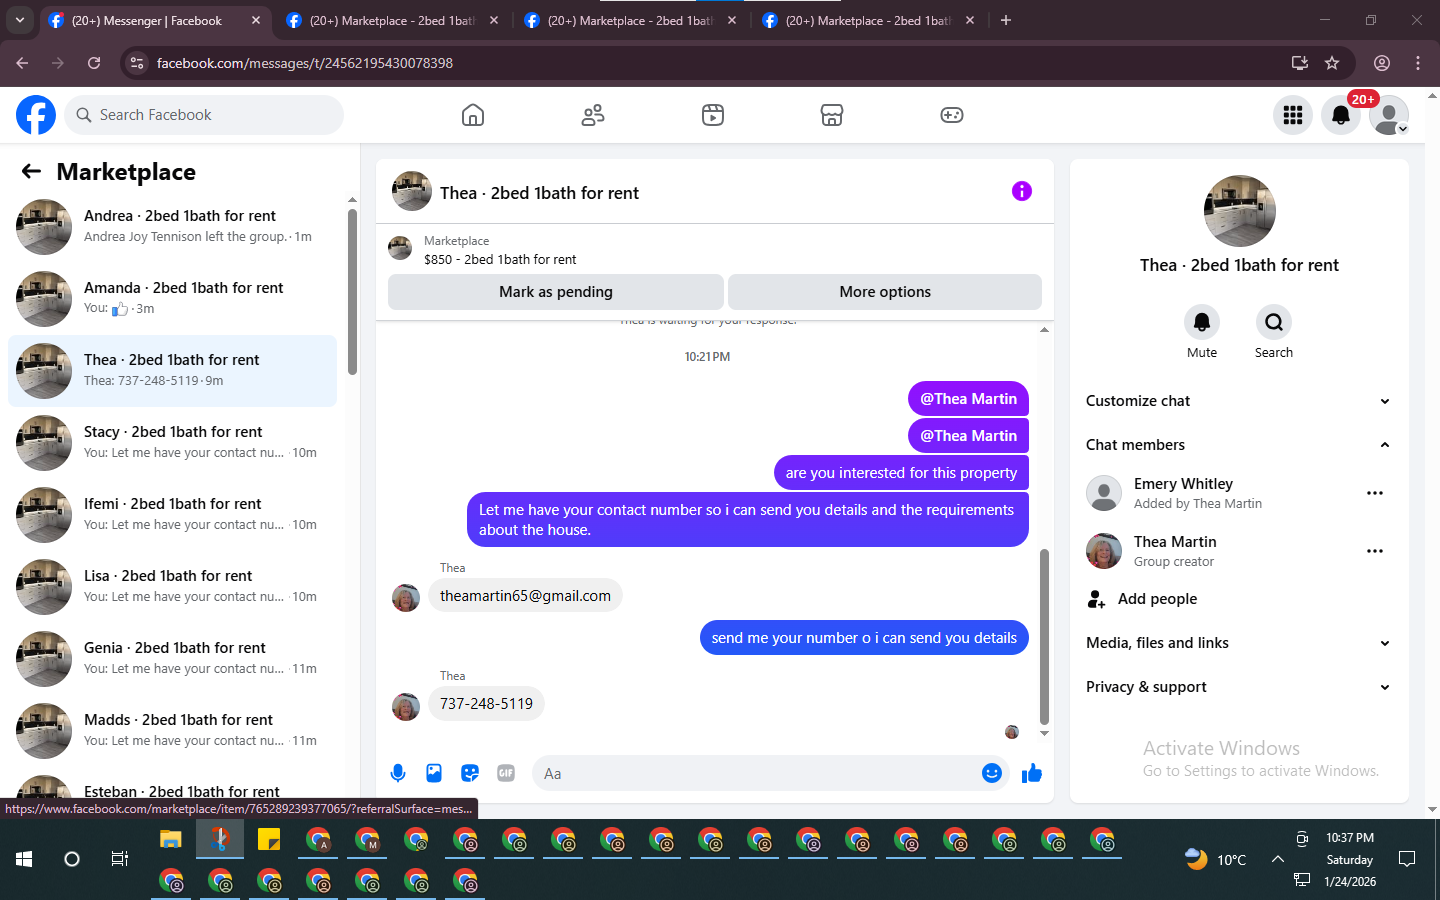The image size is (1440, 900).
Task: Open Windows Start menu
Action: tap(24, 859)
